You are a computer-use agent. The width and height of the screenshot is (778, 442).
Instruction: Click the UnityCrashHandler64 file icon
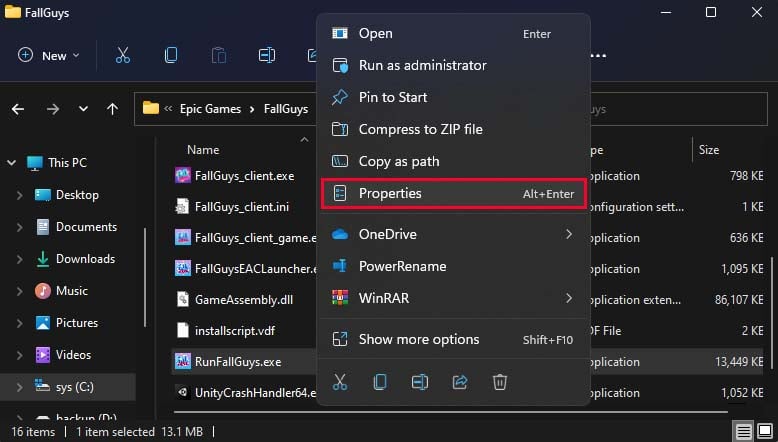[183, 392]
